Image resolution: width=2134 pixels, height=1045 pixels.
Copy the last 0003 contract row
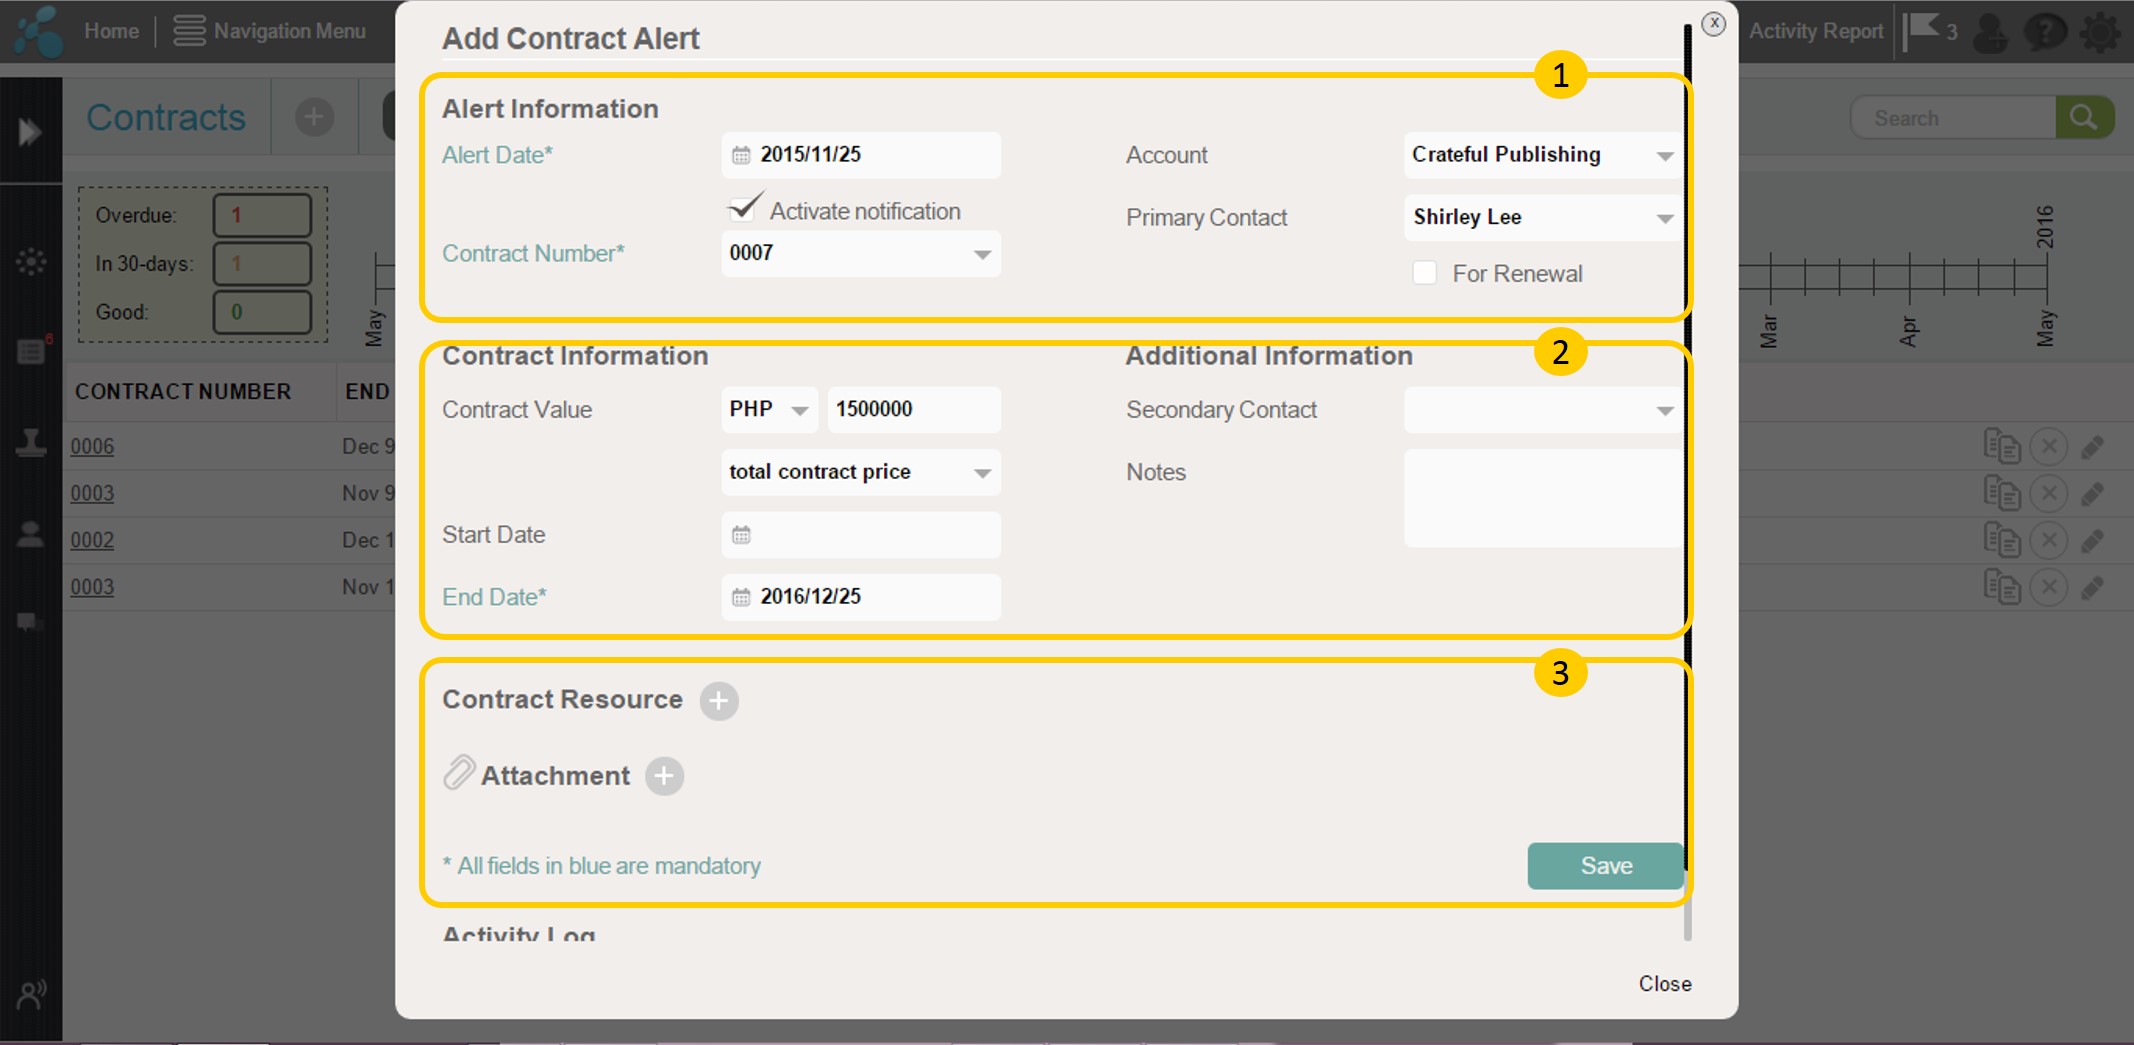pyautogui.click(x=2002, y=587)
